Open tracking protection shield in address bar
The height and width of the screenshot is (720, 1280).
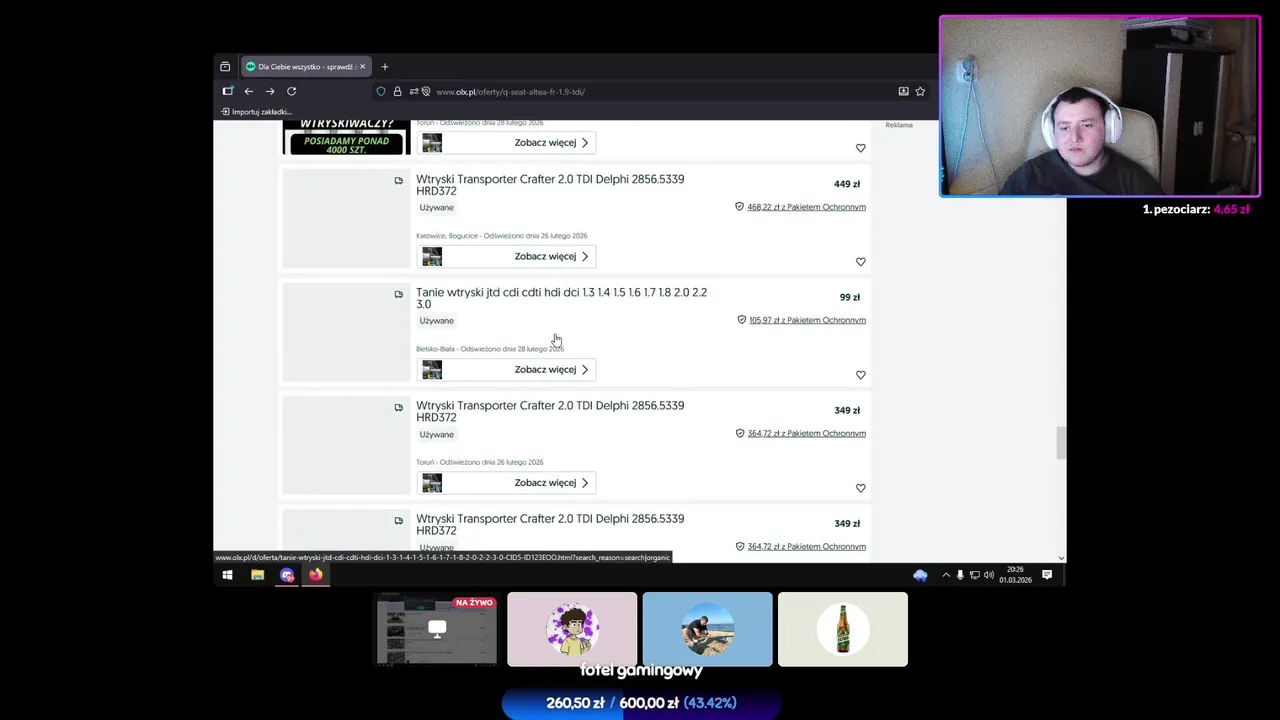coord(381,91)
